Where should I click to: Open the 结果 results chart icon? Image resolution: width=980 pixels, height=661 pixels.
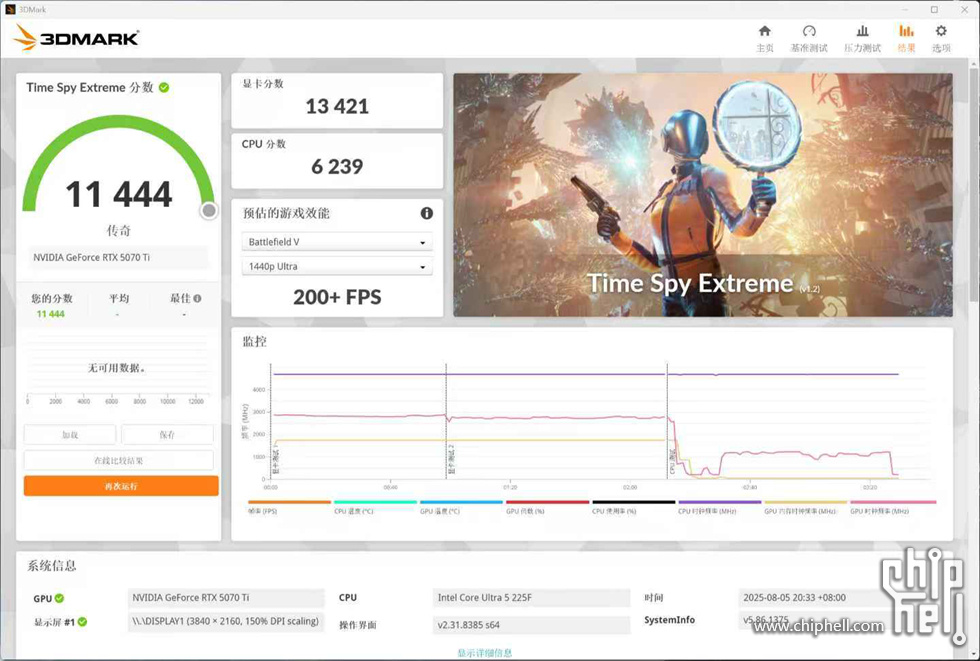click(x=906, y=31)
